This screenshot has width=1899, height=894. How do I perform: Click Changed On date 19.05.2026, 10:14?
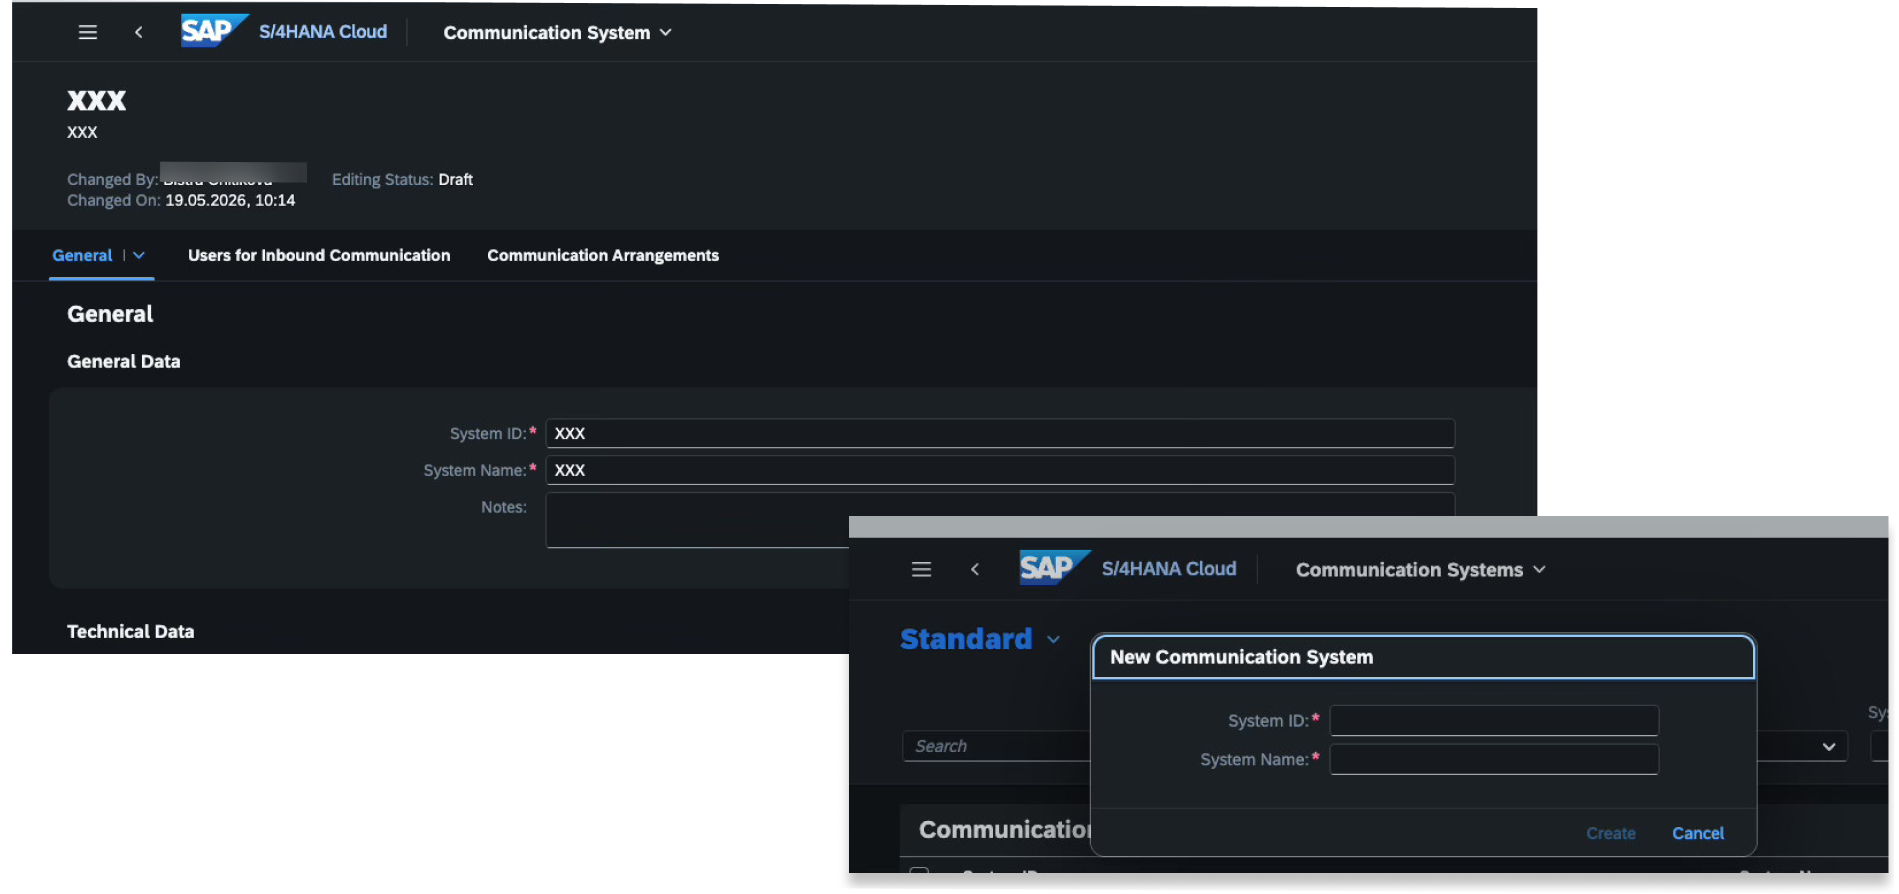[x=230, y=200]
